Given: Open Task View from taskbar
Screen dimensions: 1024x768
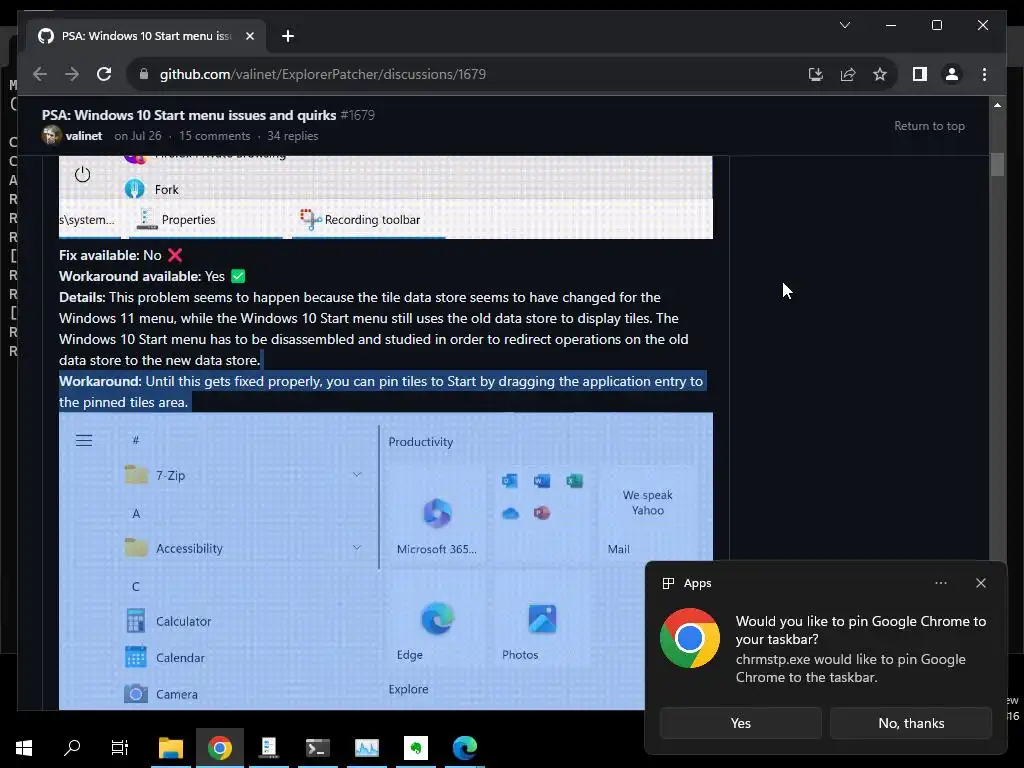Looking at the screenshot, I should coord(120,747).
